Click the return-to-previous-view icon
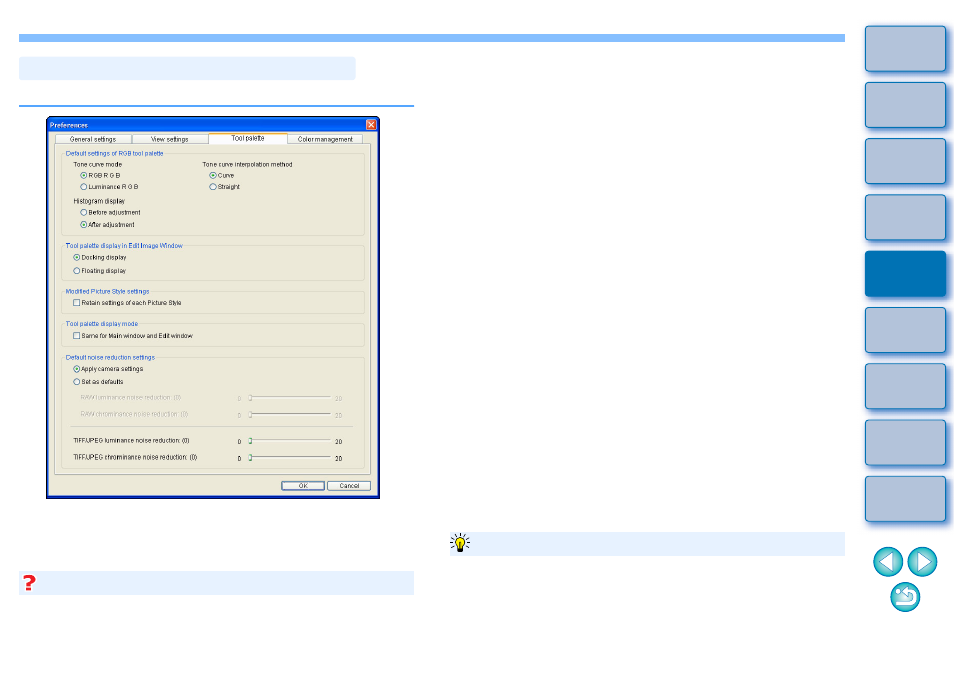This screenshot has height=674, width=954. [905, 597]
